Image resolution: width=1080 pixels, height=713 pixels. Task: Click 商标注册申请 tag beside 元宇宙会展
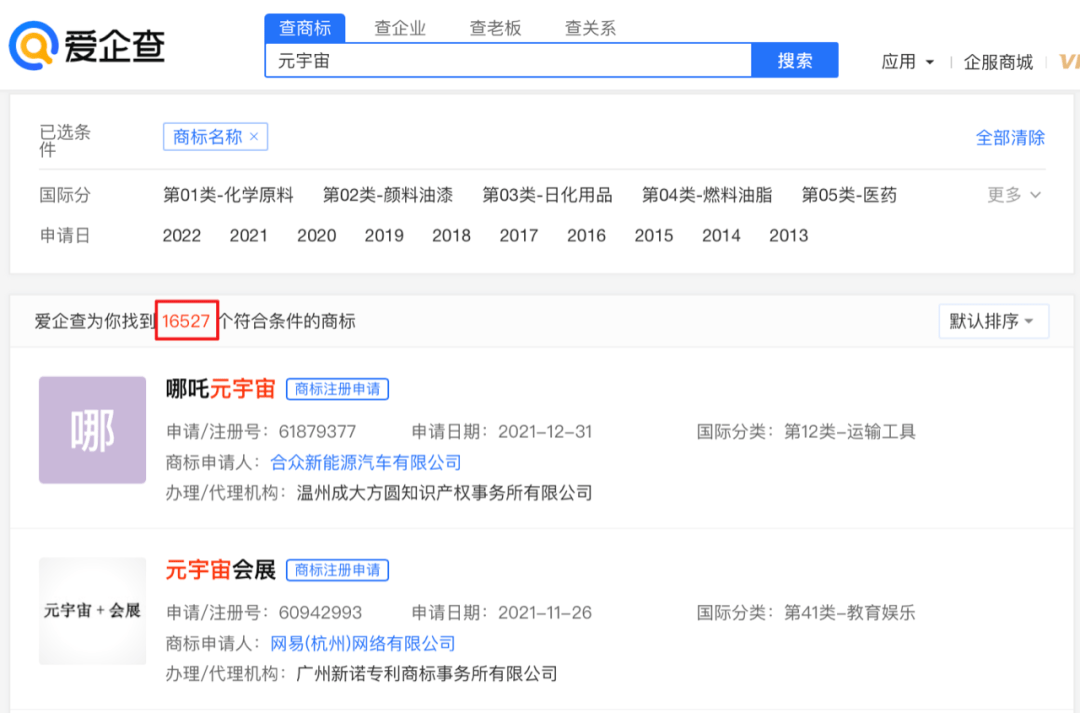coord(338,570)
